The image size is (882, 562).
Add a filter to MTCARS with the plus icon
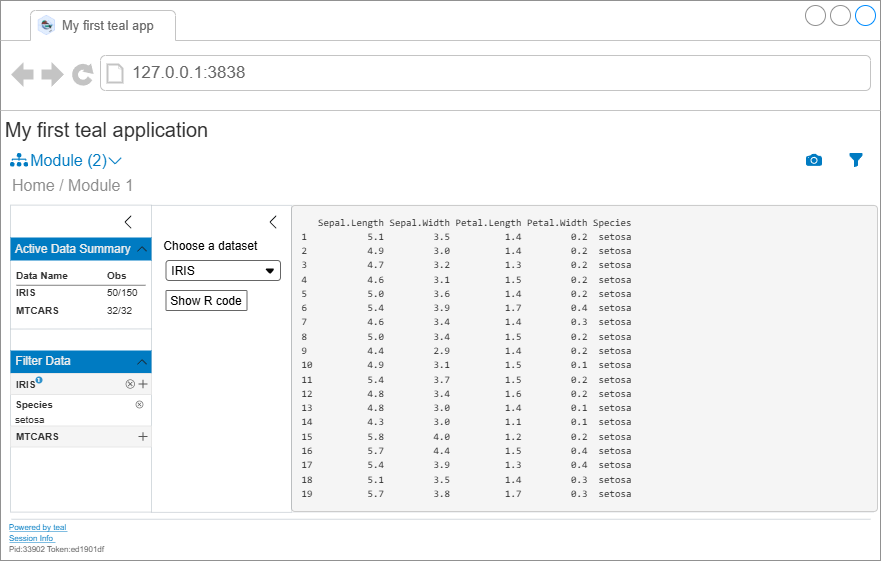(x=143, y=437)
